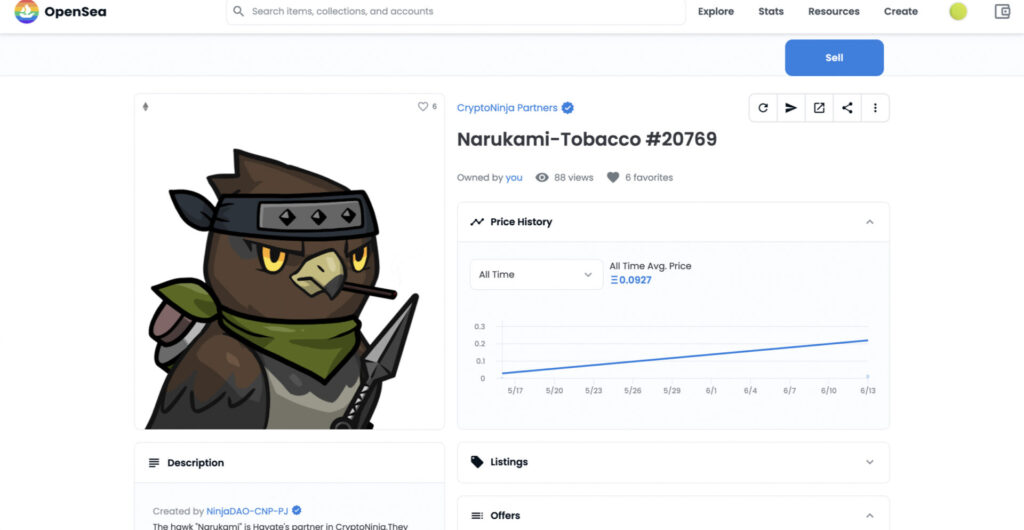Click the NFT title Narukami-Tobacco #20769

coord(586,139)
